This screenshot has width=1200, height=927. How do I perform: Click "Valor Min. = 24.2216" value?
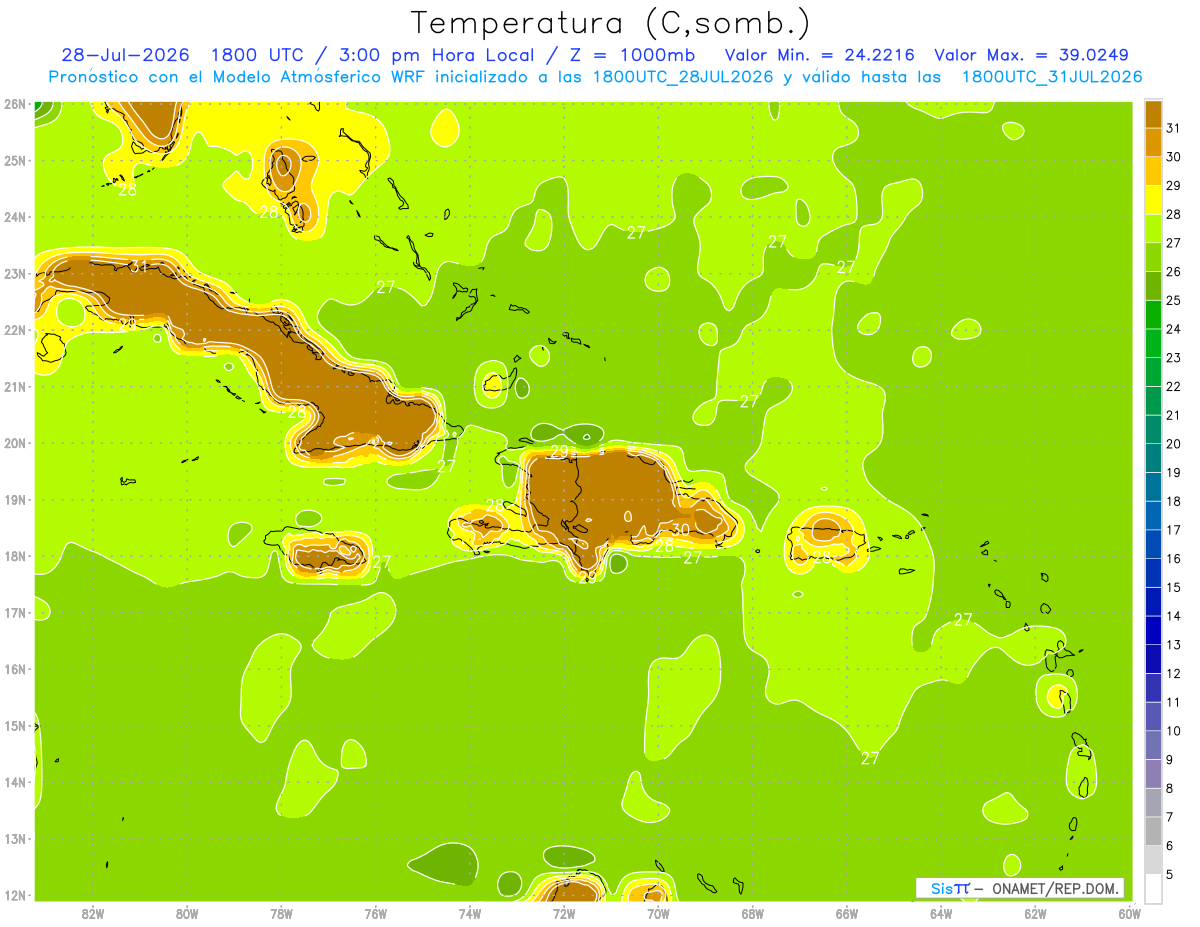(819, 55)
